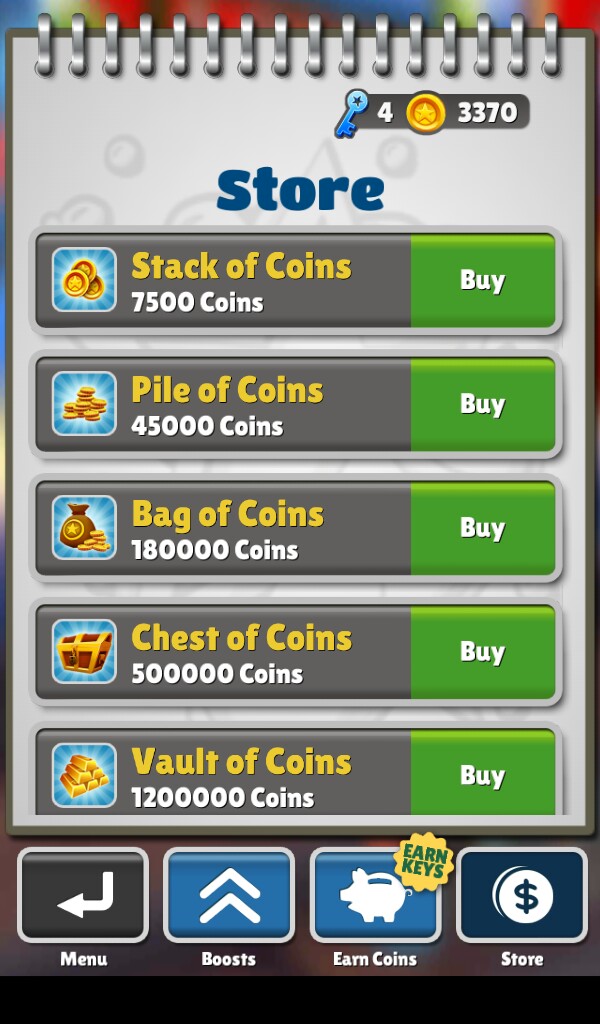The height and width of the screenshot is (1024, 600).
Task: Tap the blue key icon
Action: (352, 114)
